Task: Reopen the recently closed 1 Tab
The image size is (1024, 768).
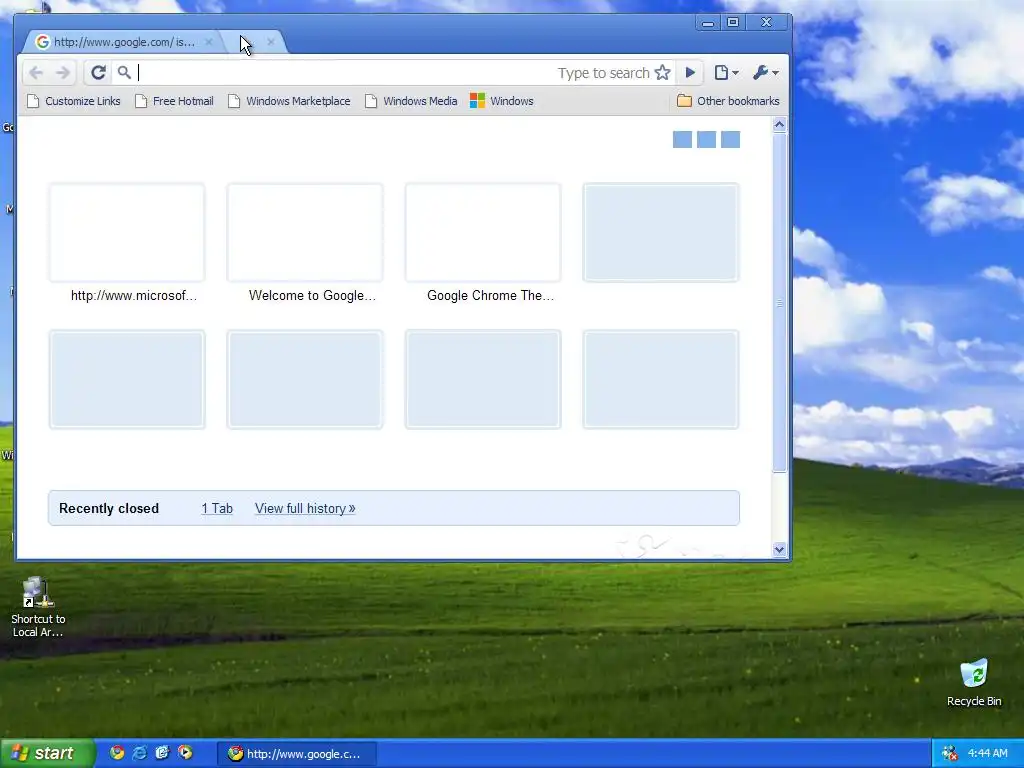Action: (x=217, y=509)
